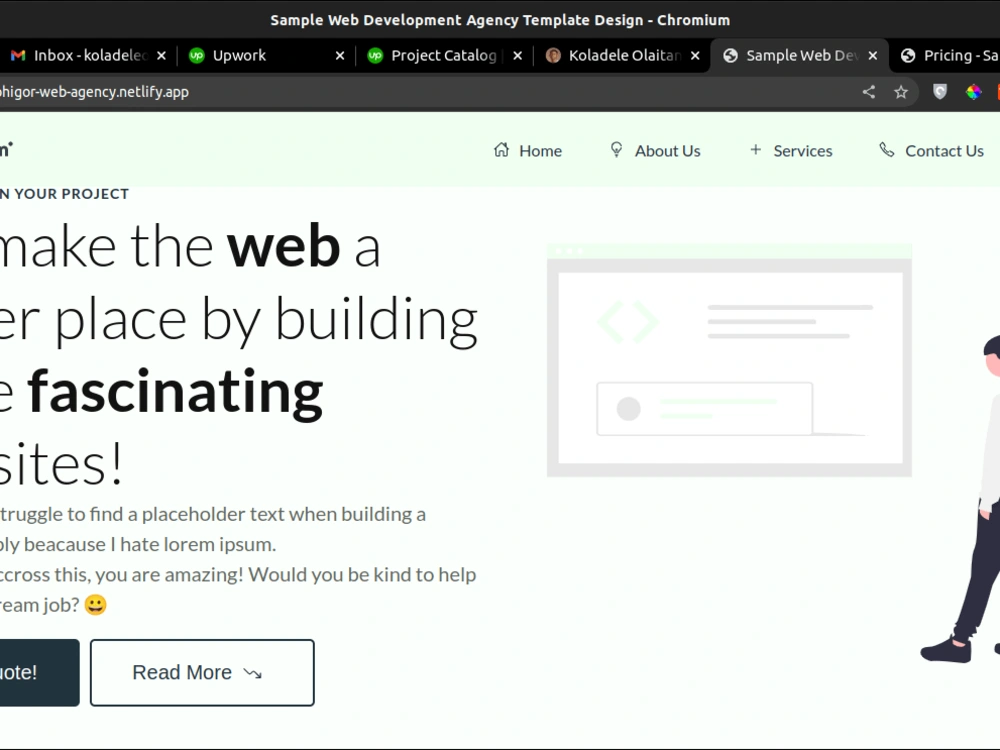The width and height of the screenshot is (1000, 750).
Task: Click "YOUR PROJECT" heading text
Action: pyautogui.click(x=71, y=194)
